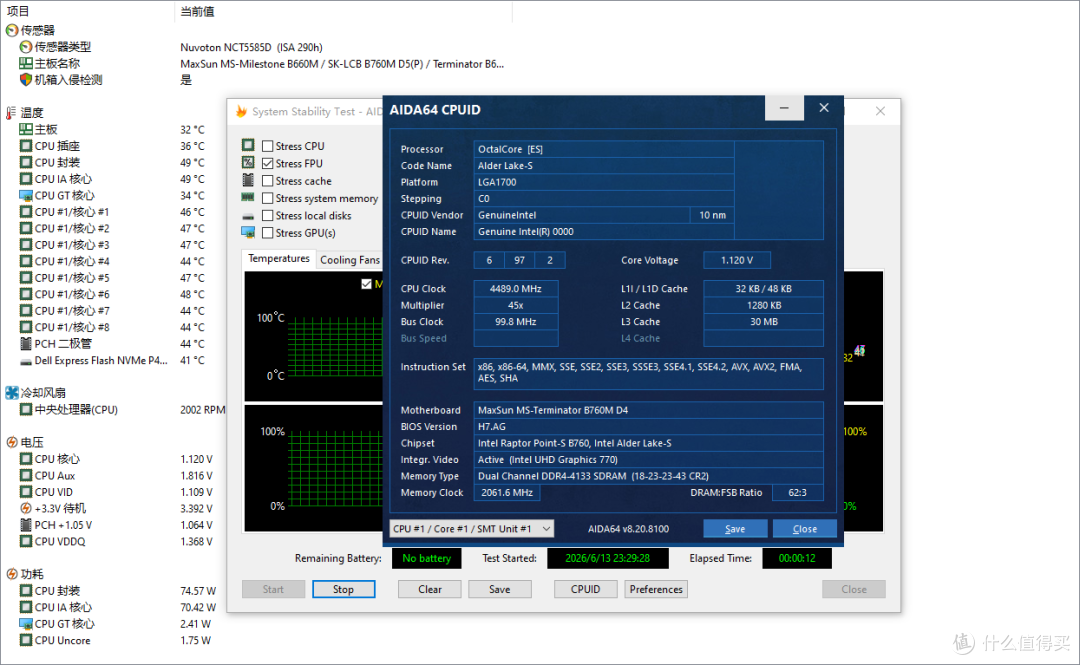Switch to the Temperatures tab
The image size is (1080, 665).
(279, 259)
